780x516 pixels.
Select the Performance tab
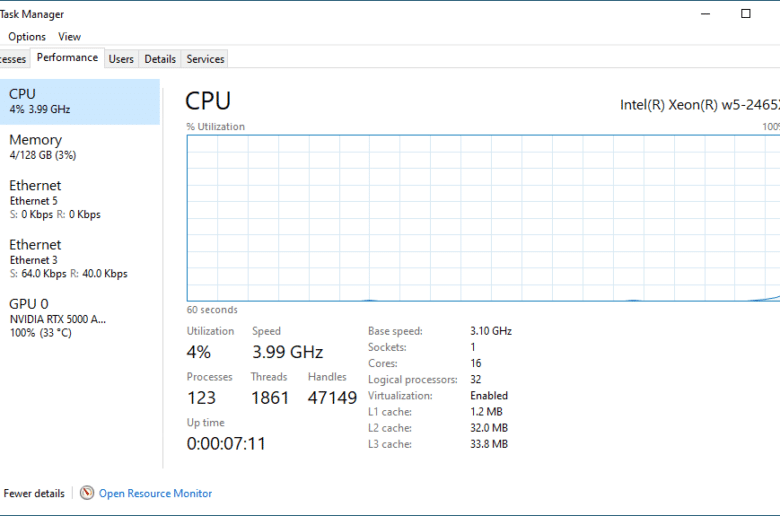(x=67, y=58)
